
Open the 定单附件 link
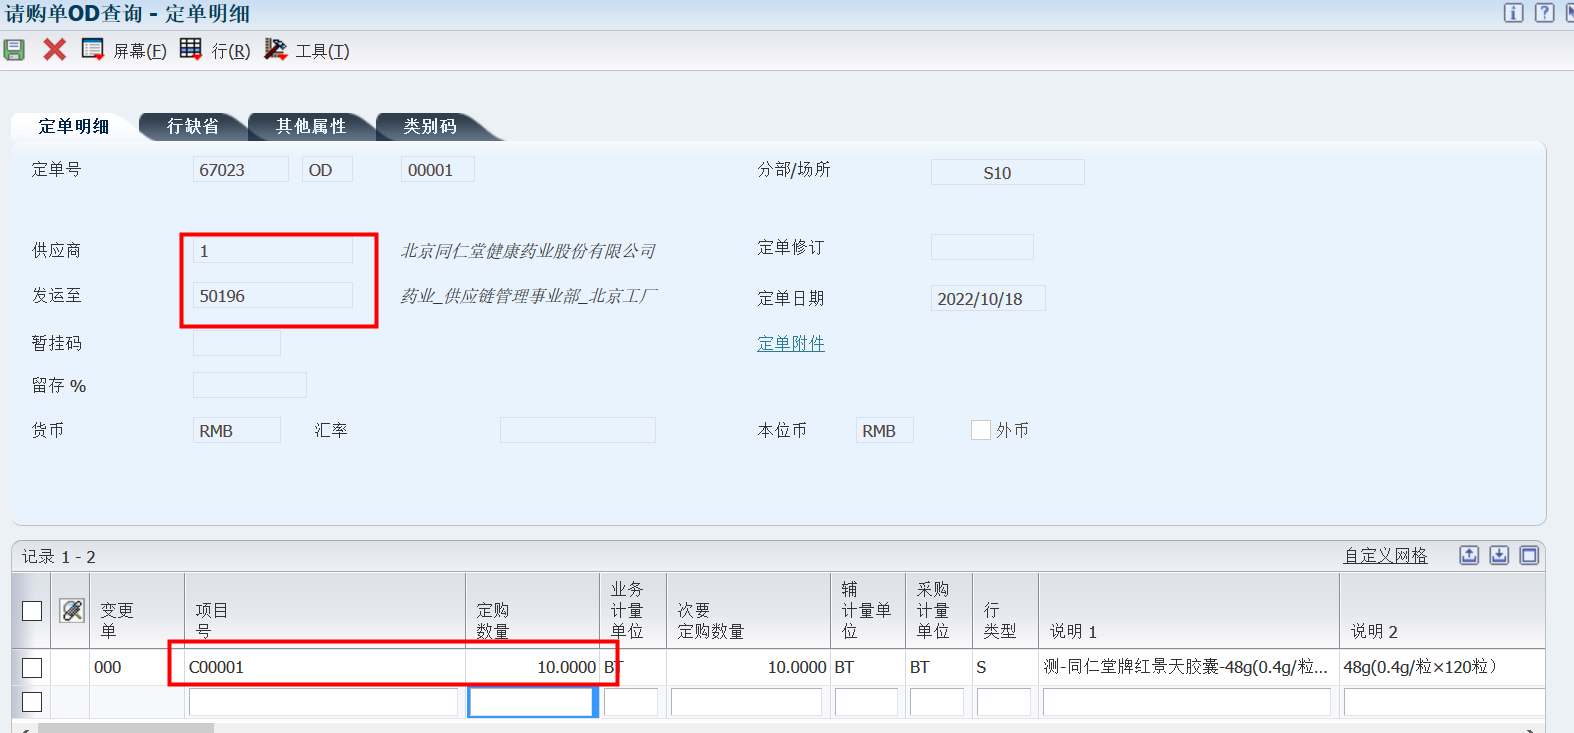(790, 343)
